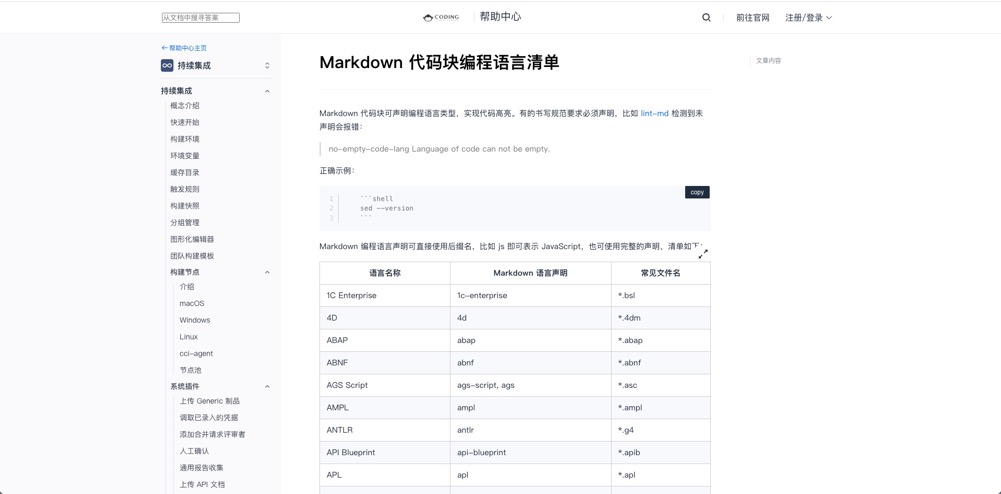Open lint-md hyperlink in paragraph
Image resolution: width=1001 pixels, height=494 pixels.
pyautogui.click(x=654, y=113)
